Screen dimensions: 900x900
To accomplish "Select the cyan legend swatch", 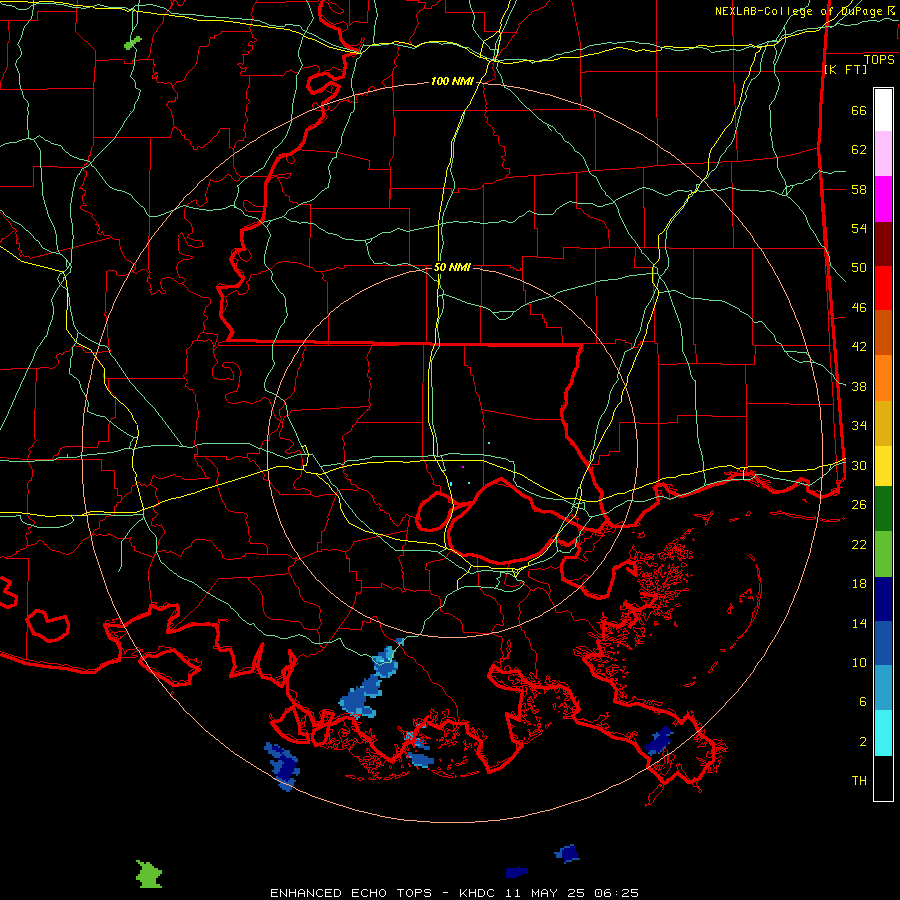I will pyautogui.click(x=883, y=733).
